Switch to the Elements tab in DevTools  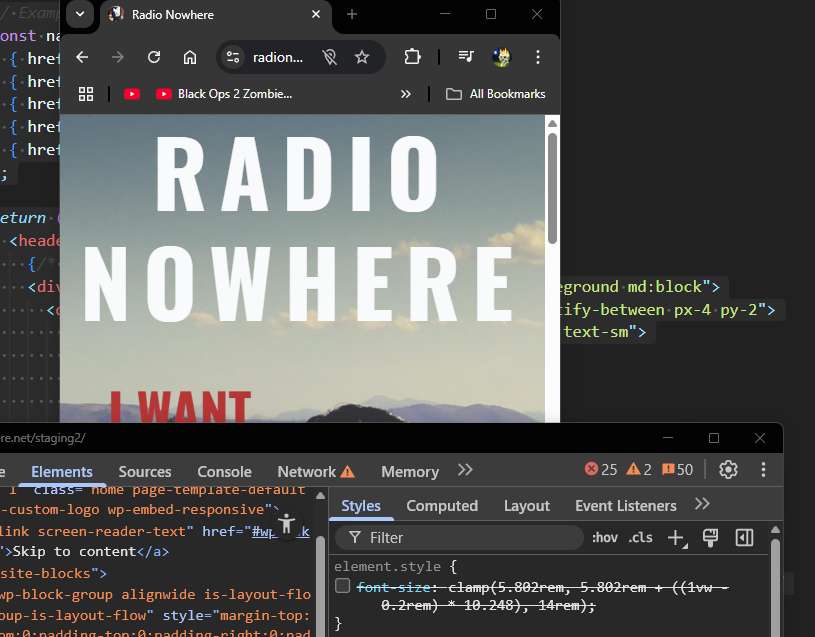coord(62,472)
